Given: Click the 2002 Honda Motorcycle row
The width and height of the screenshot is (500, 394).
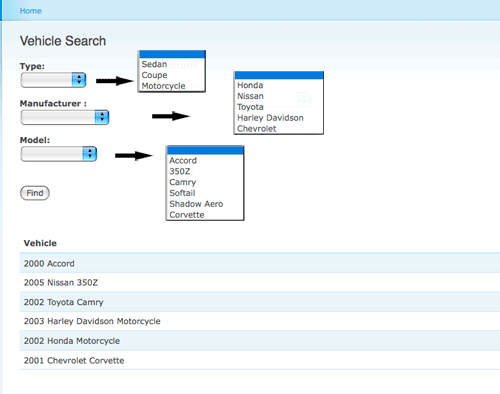Looking at the screenshot, I should pyautogui.click(x=260, y=341).
